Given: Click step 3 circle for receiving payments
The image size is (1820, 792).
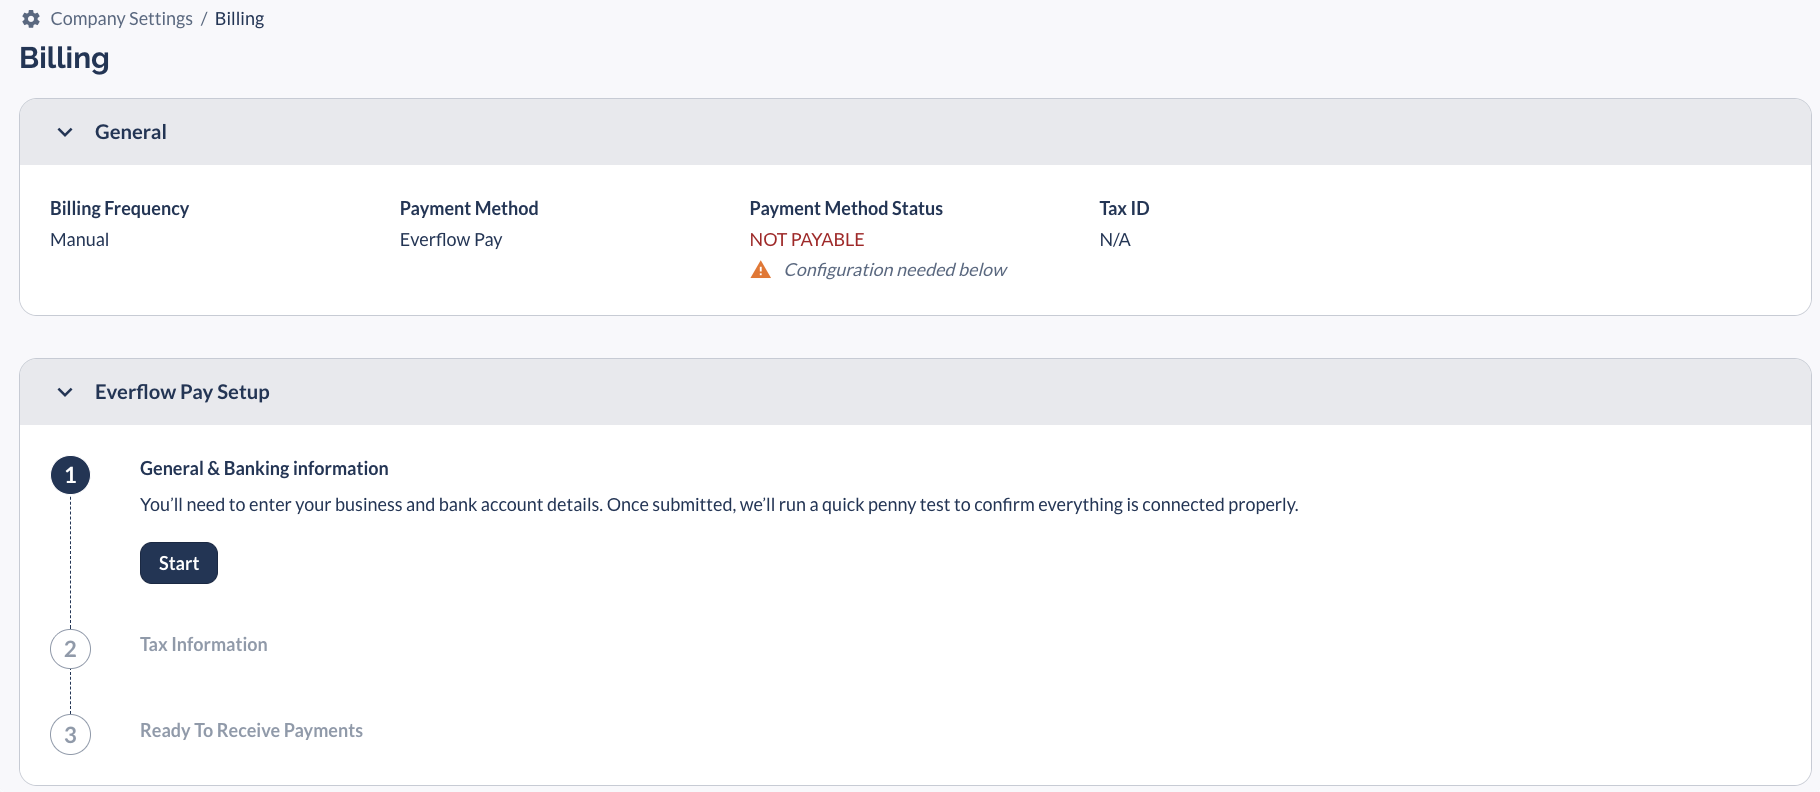Looking at the screenshot, I should click(x=70, y=734).
